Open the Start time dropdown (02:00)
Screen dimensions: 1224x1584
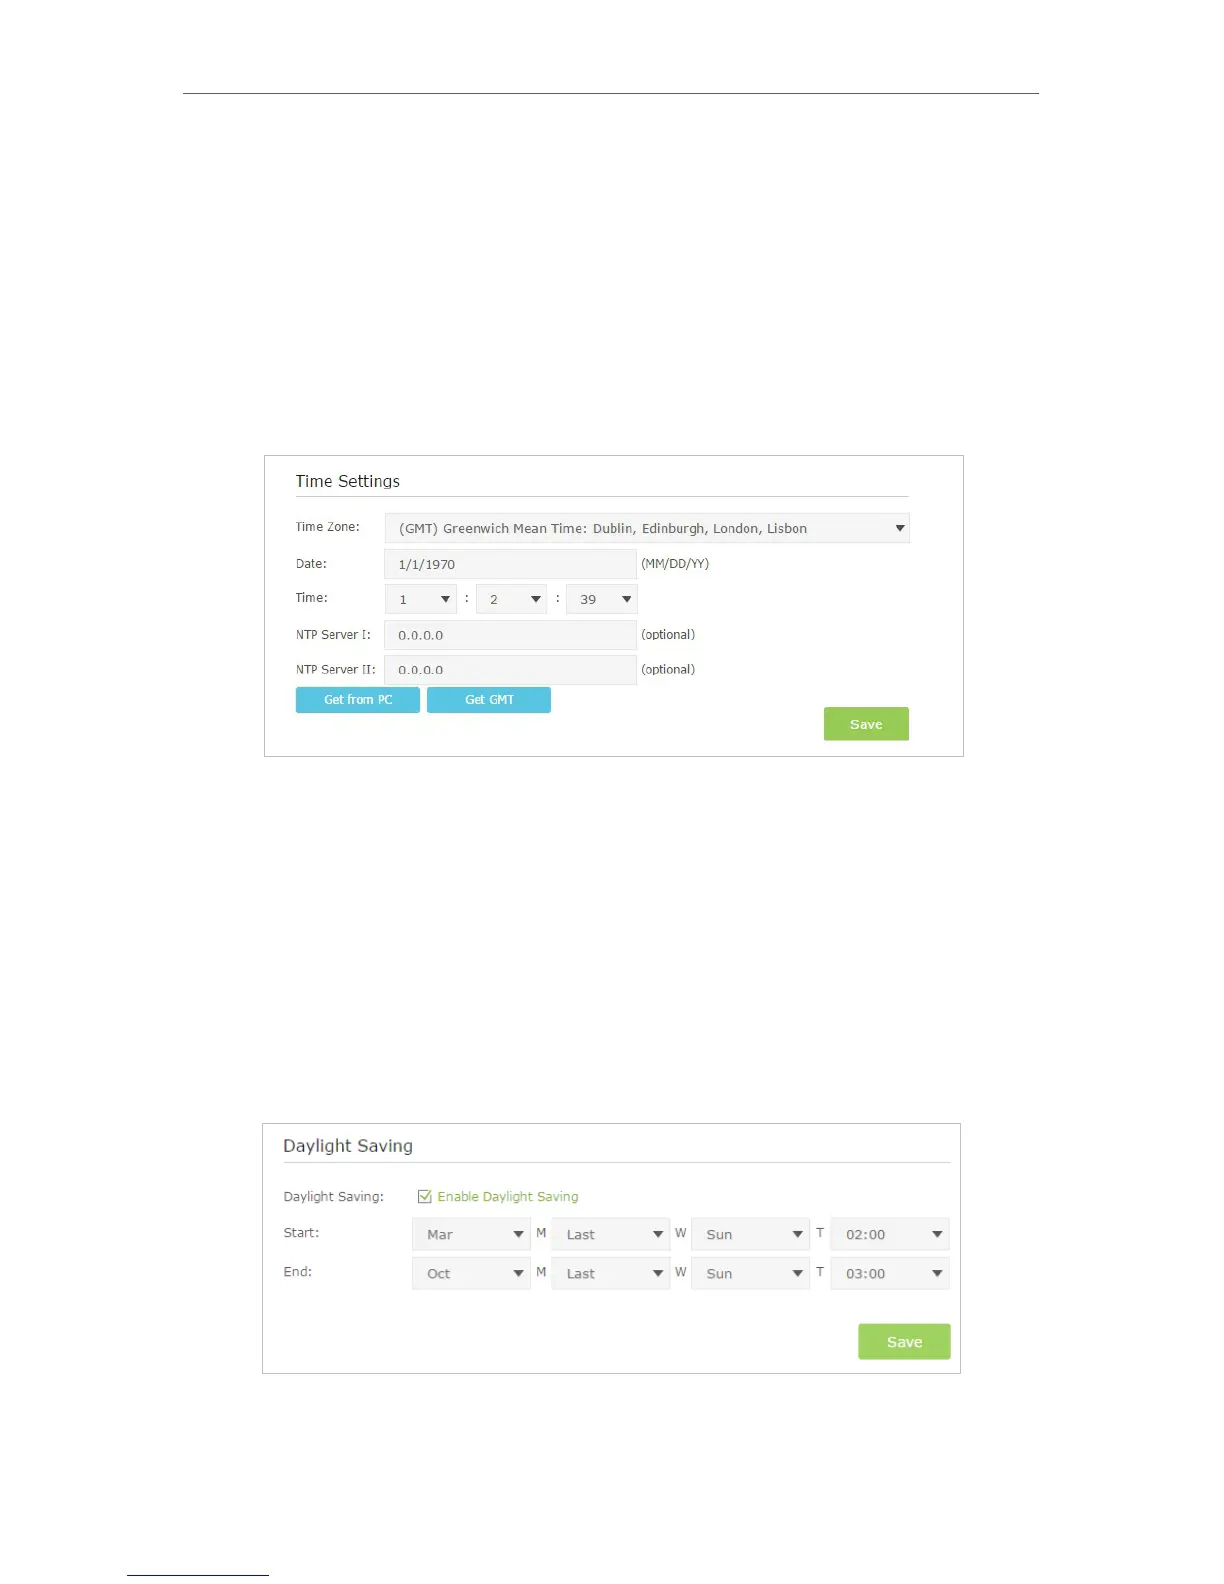pyautogui.click(x=889, y=1234)
